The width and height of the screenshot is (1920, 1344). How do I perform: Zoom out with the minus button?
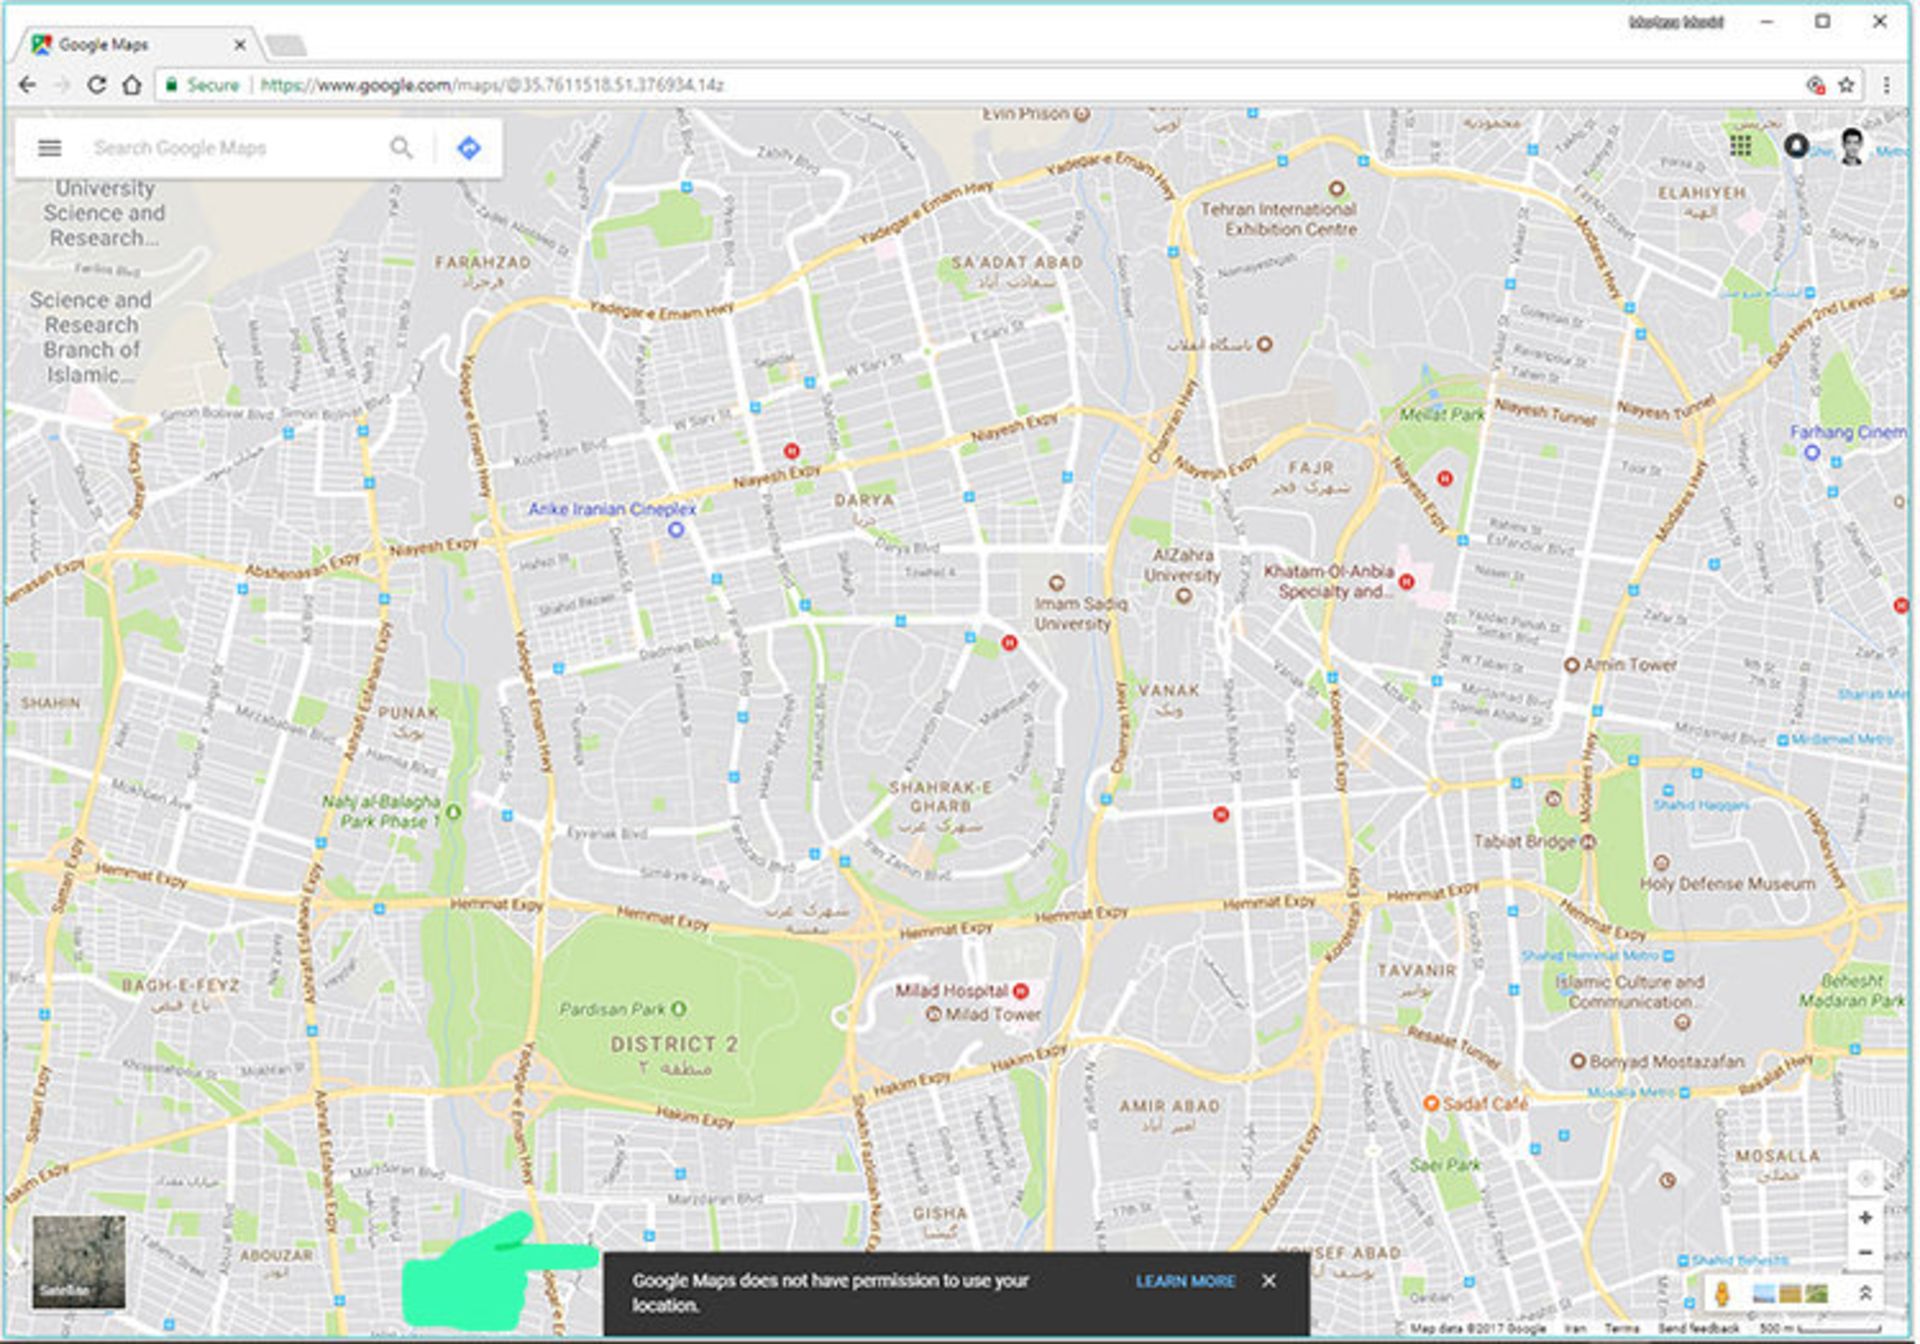(1865, 1252)
